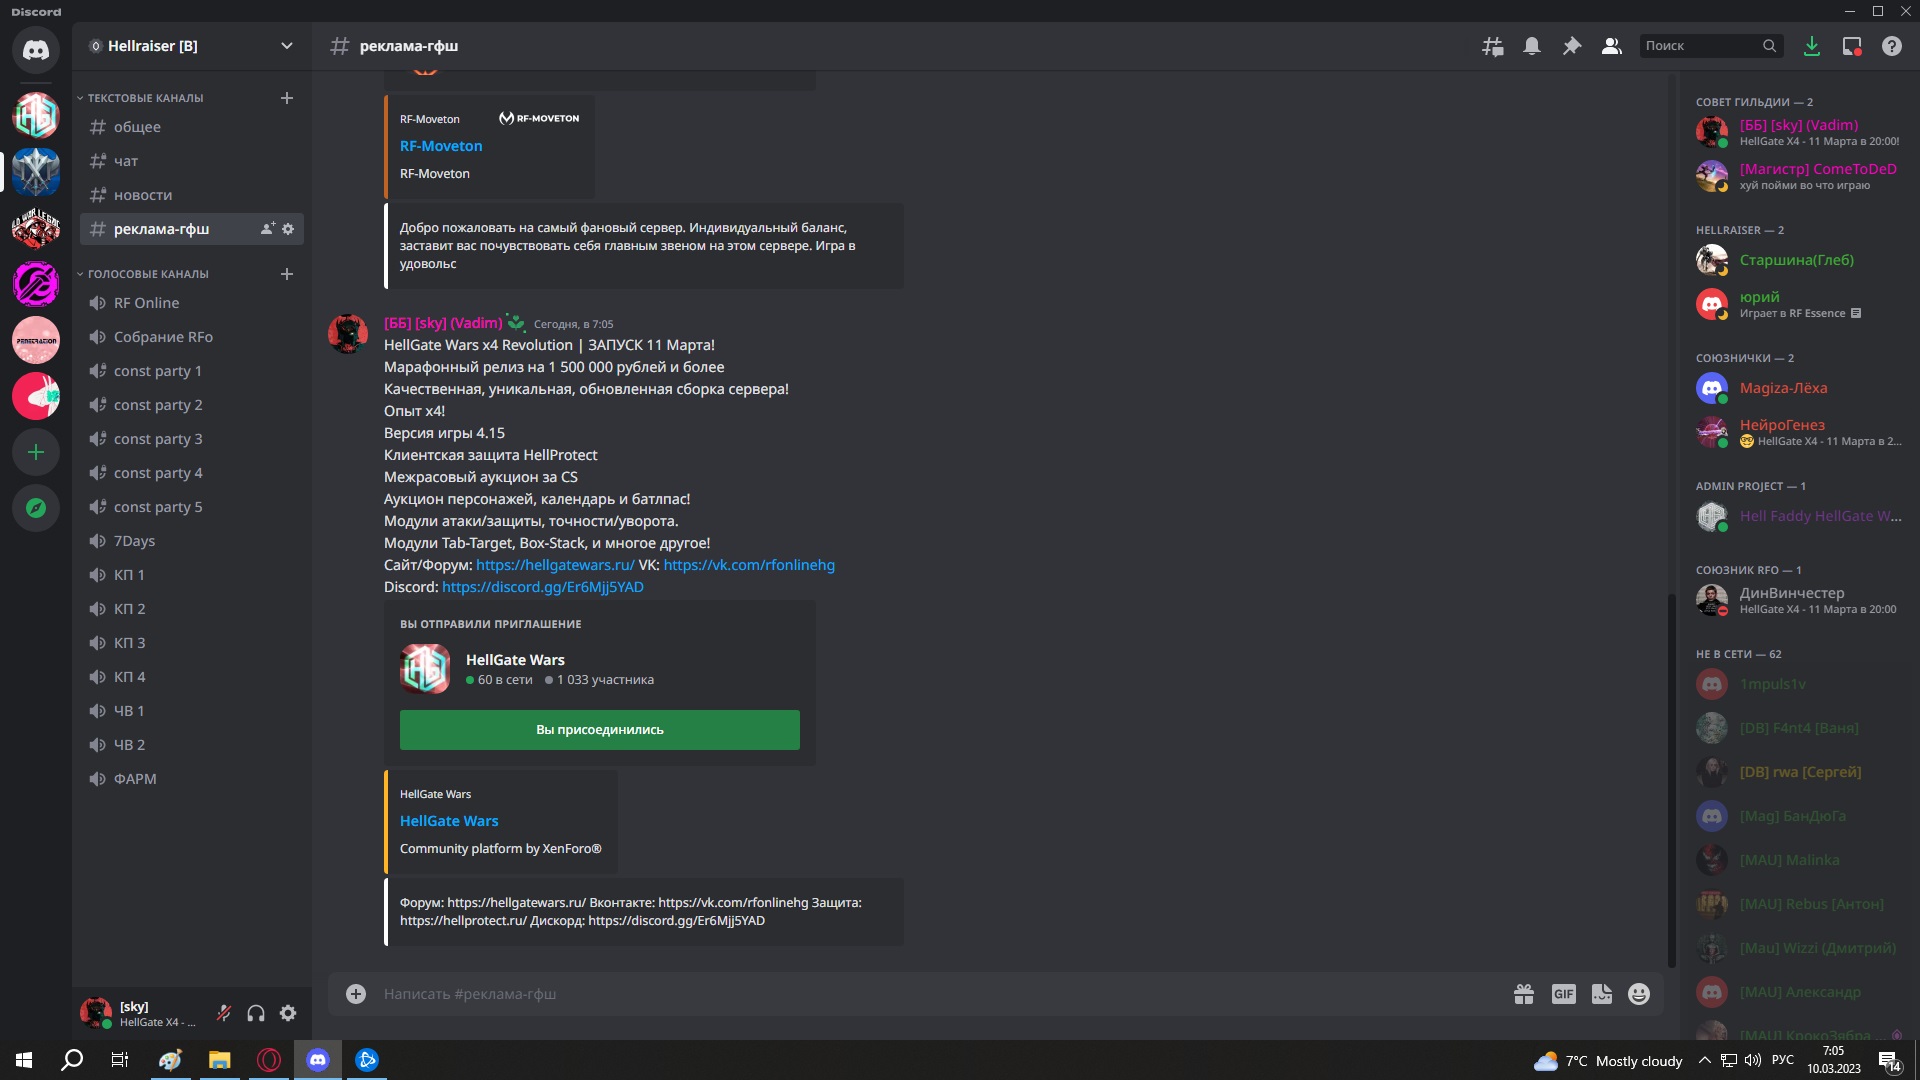This screenshot has width=1920, height=1080.
Task: Switch input language РУС in tray
Action: pyautogui.click(x=1783, y=1060)
